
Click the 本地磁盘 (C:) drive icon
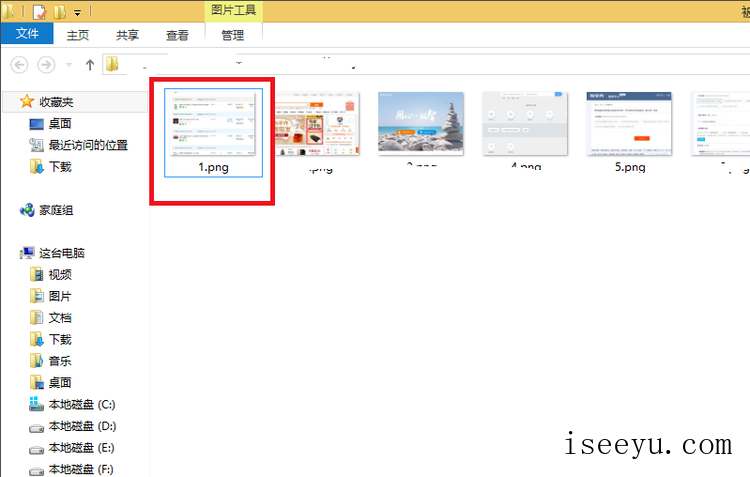[36, 404]
